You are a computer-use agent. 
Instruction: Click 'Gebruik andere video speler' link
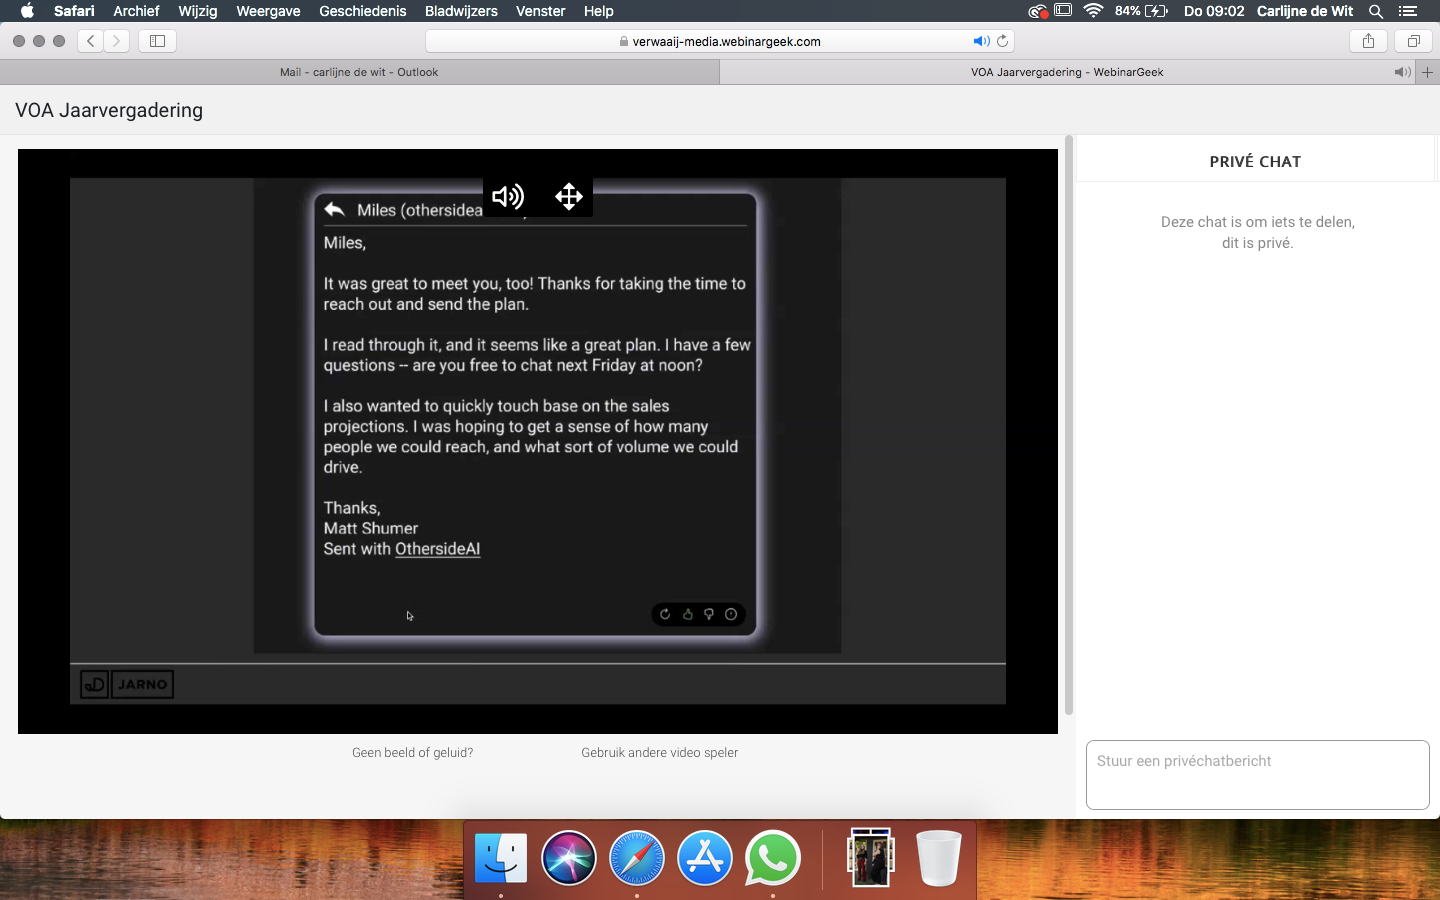[659, 753]
